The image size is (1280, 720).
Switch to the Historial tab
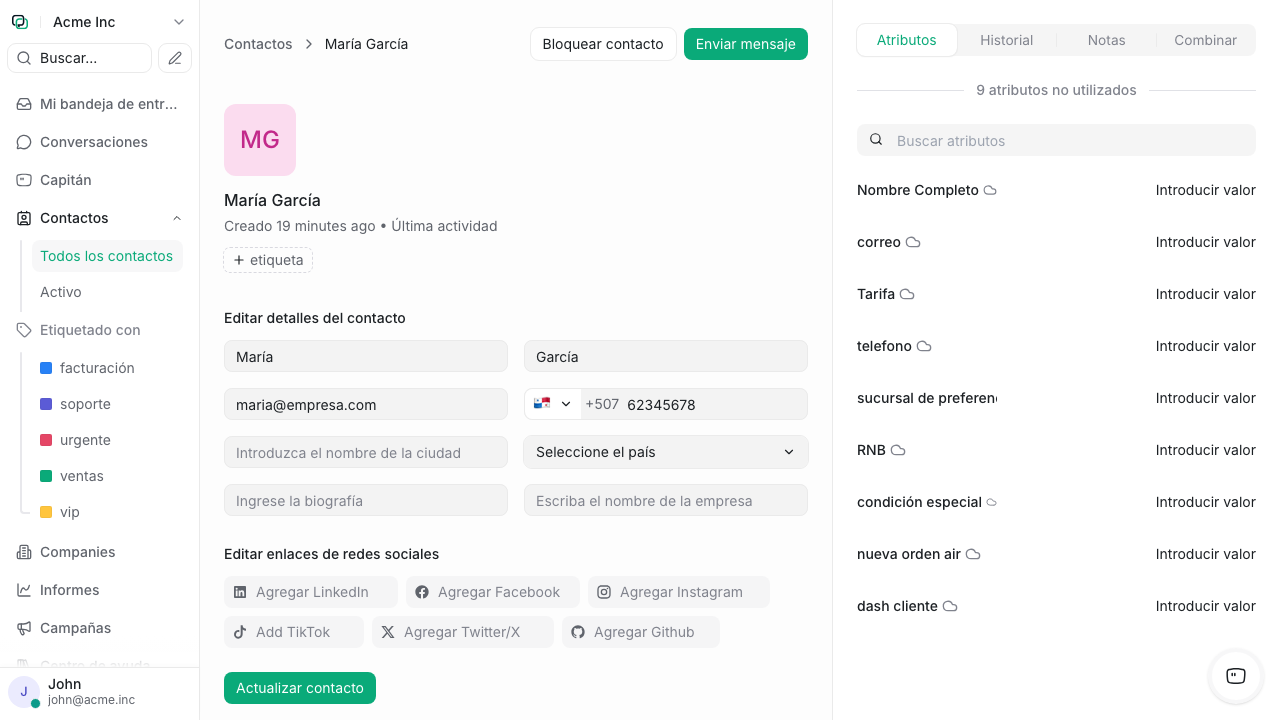coord(1006,40)
